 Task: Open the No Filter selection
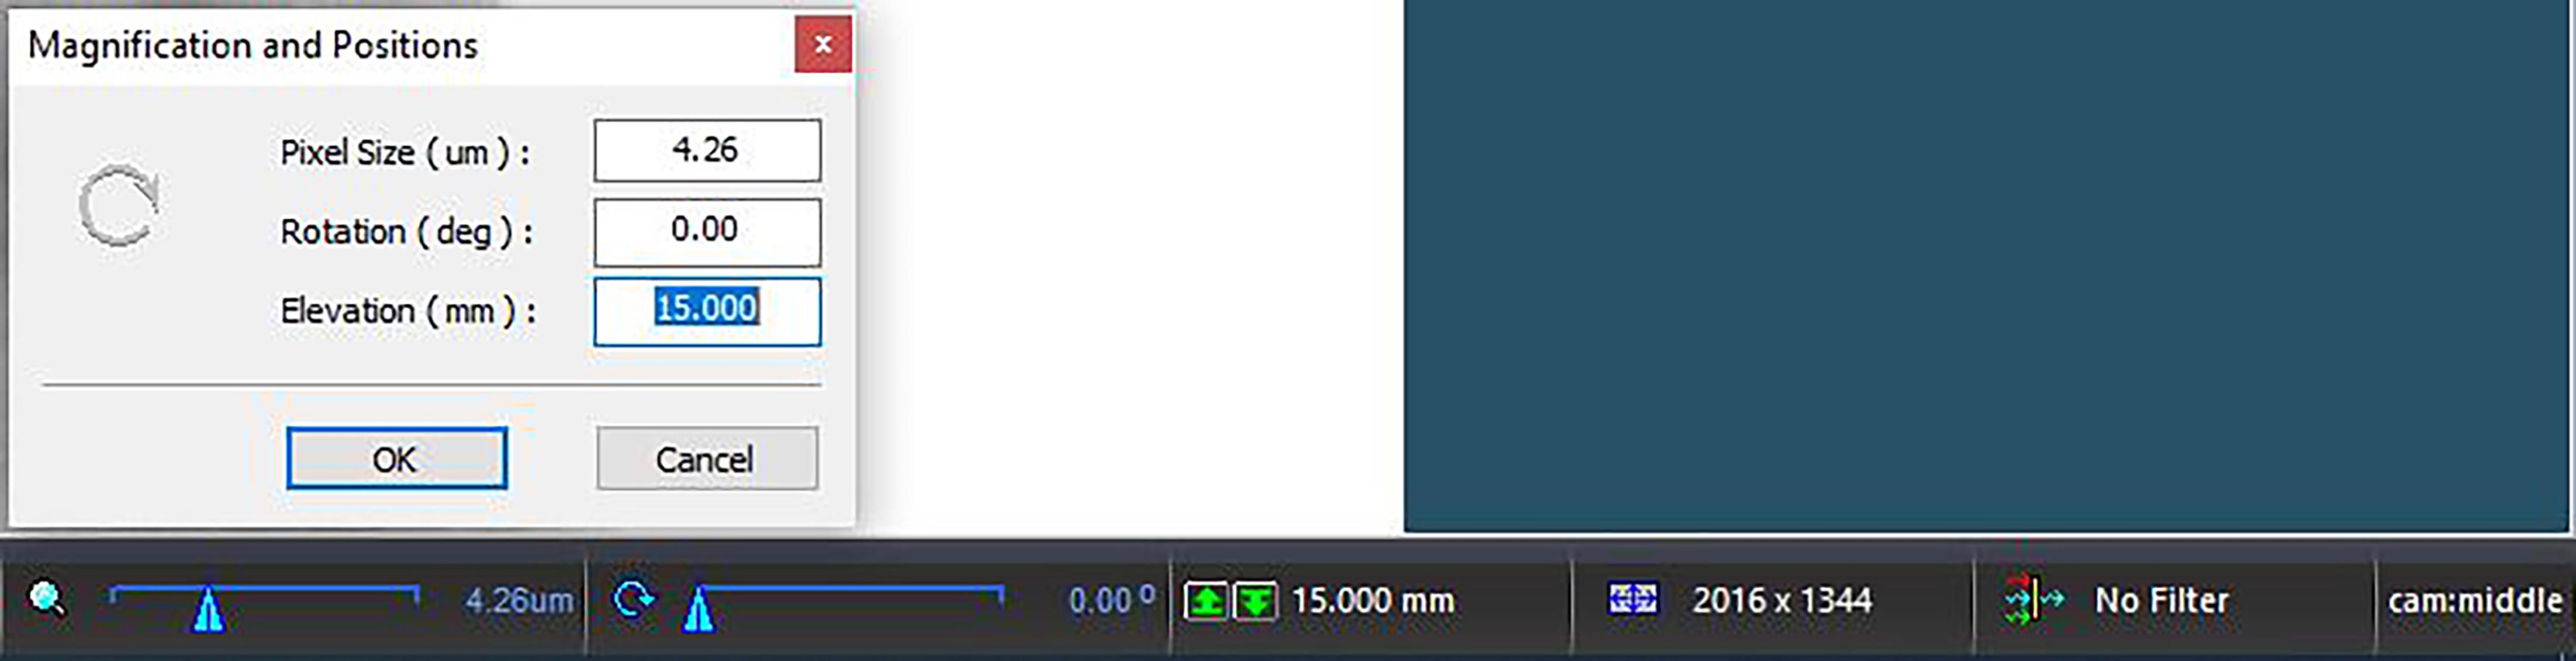click(x=2161, y=600)
